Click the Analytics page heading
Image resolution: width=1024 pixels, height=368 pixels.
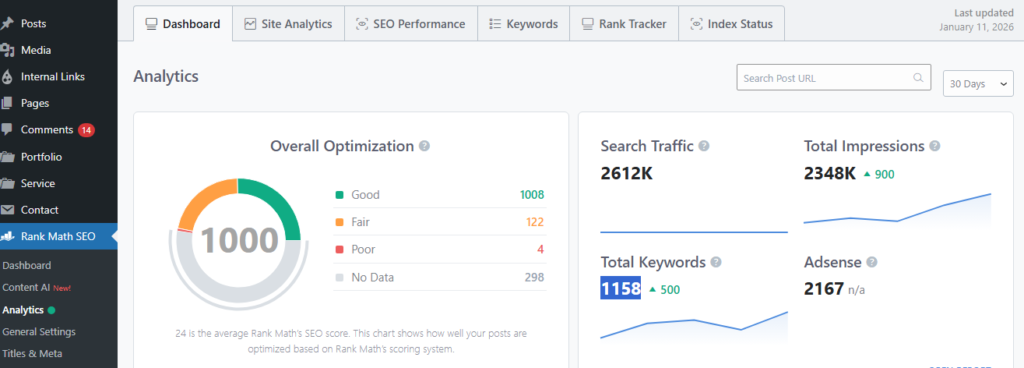(x=166, y=76)
